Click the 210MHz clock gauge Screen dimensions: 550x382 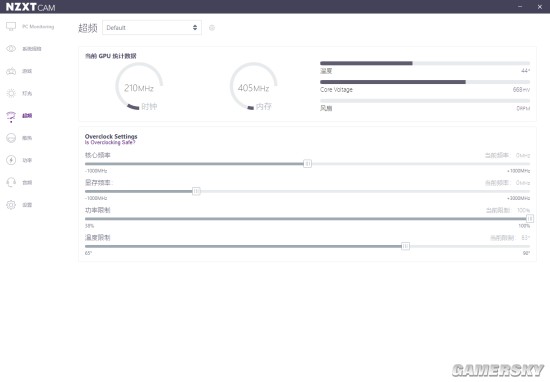click(139, 87)
